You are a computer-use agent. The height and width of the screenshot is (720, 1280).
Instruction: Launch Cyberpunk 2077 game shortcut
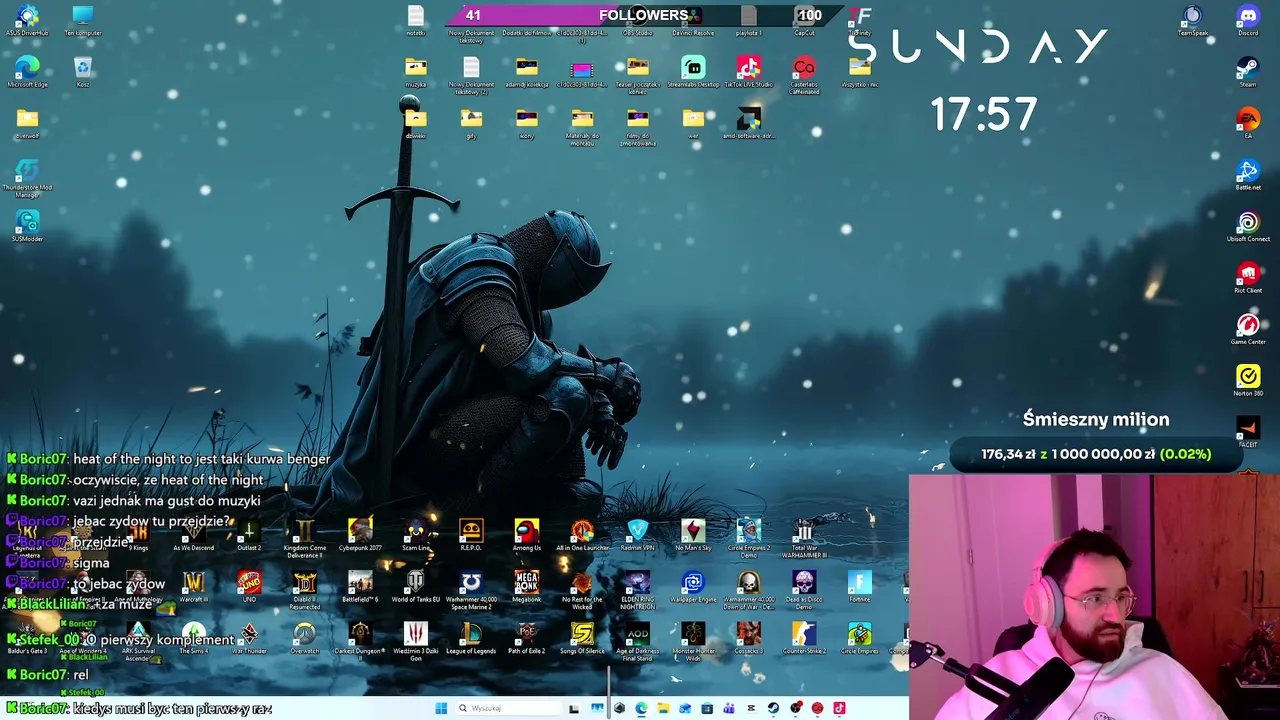[x=360, y=535]
